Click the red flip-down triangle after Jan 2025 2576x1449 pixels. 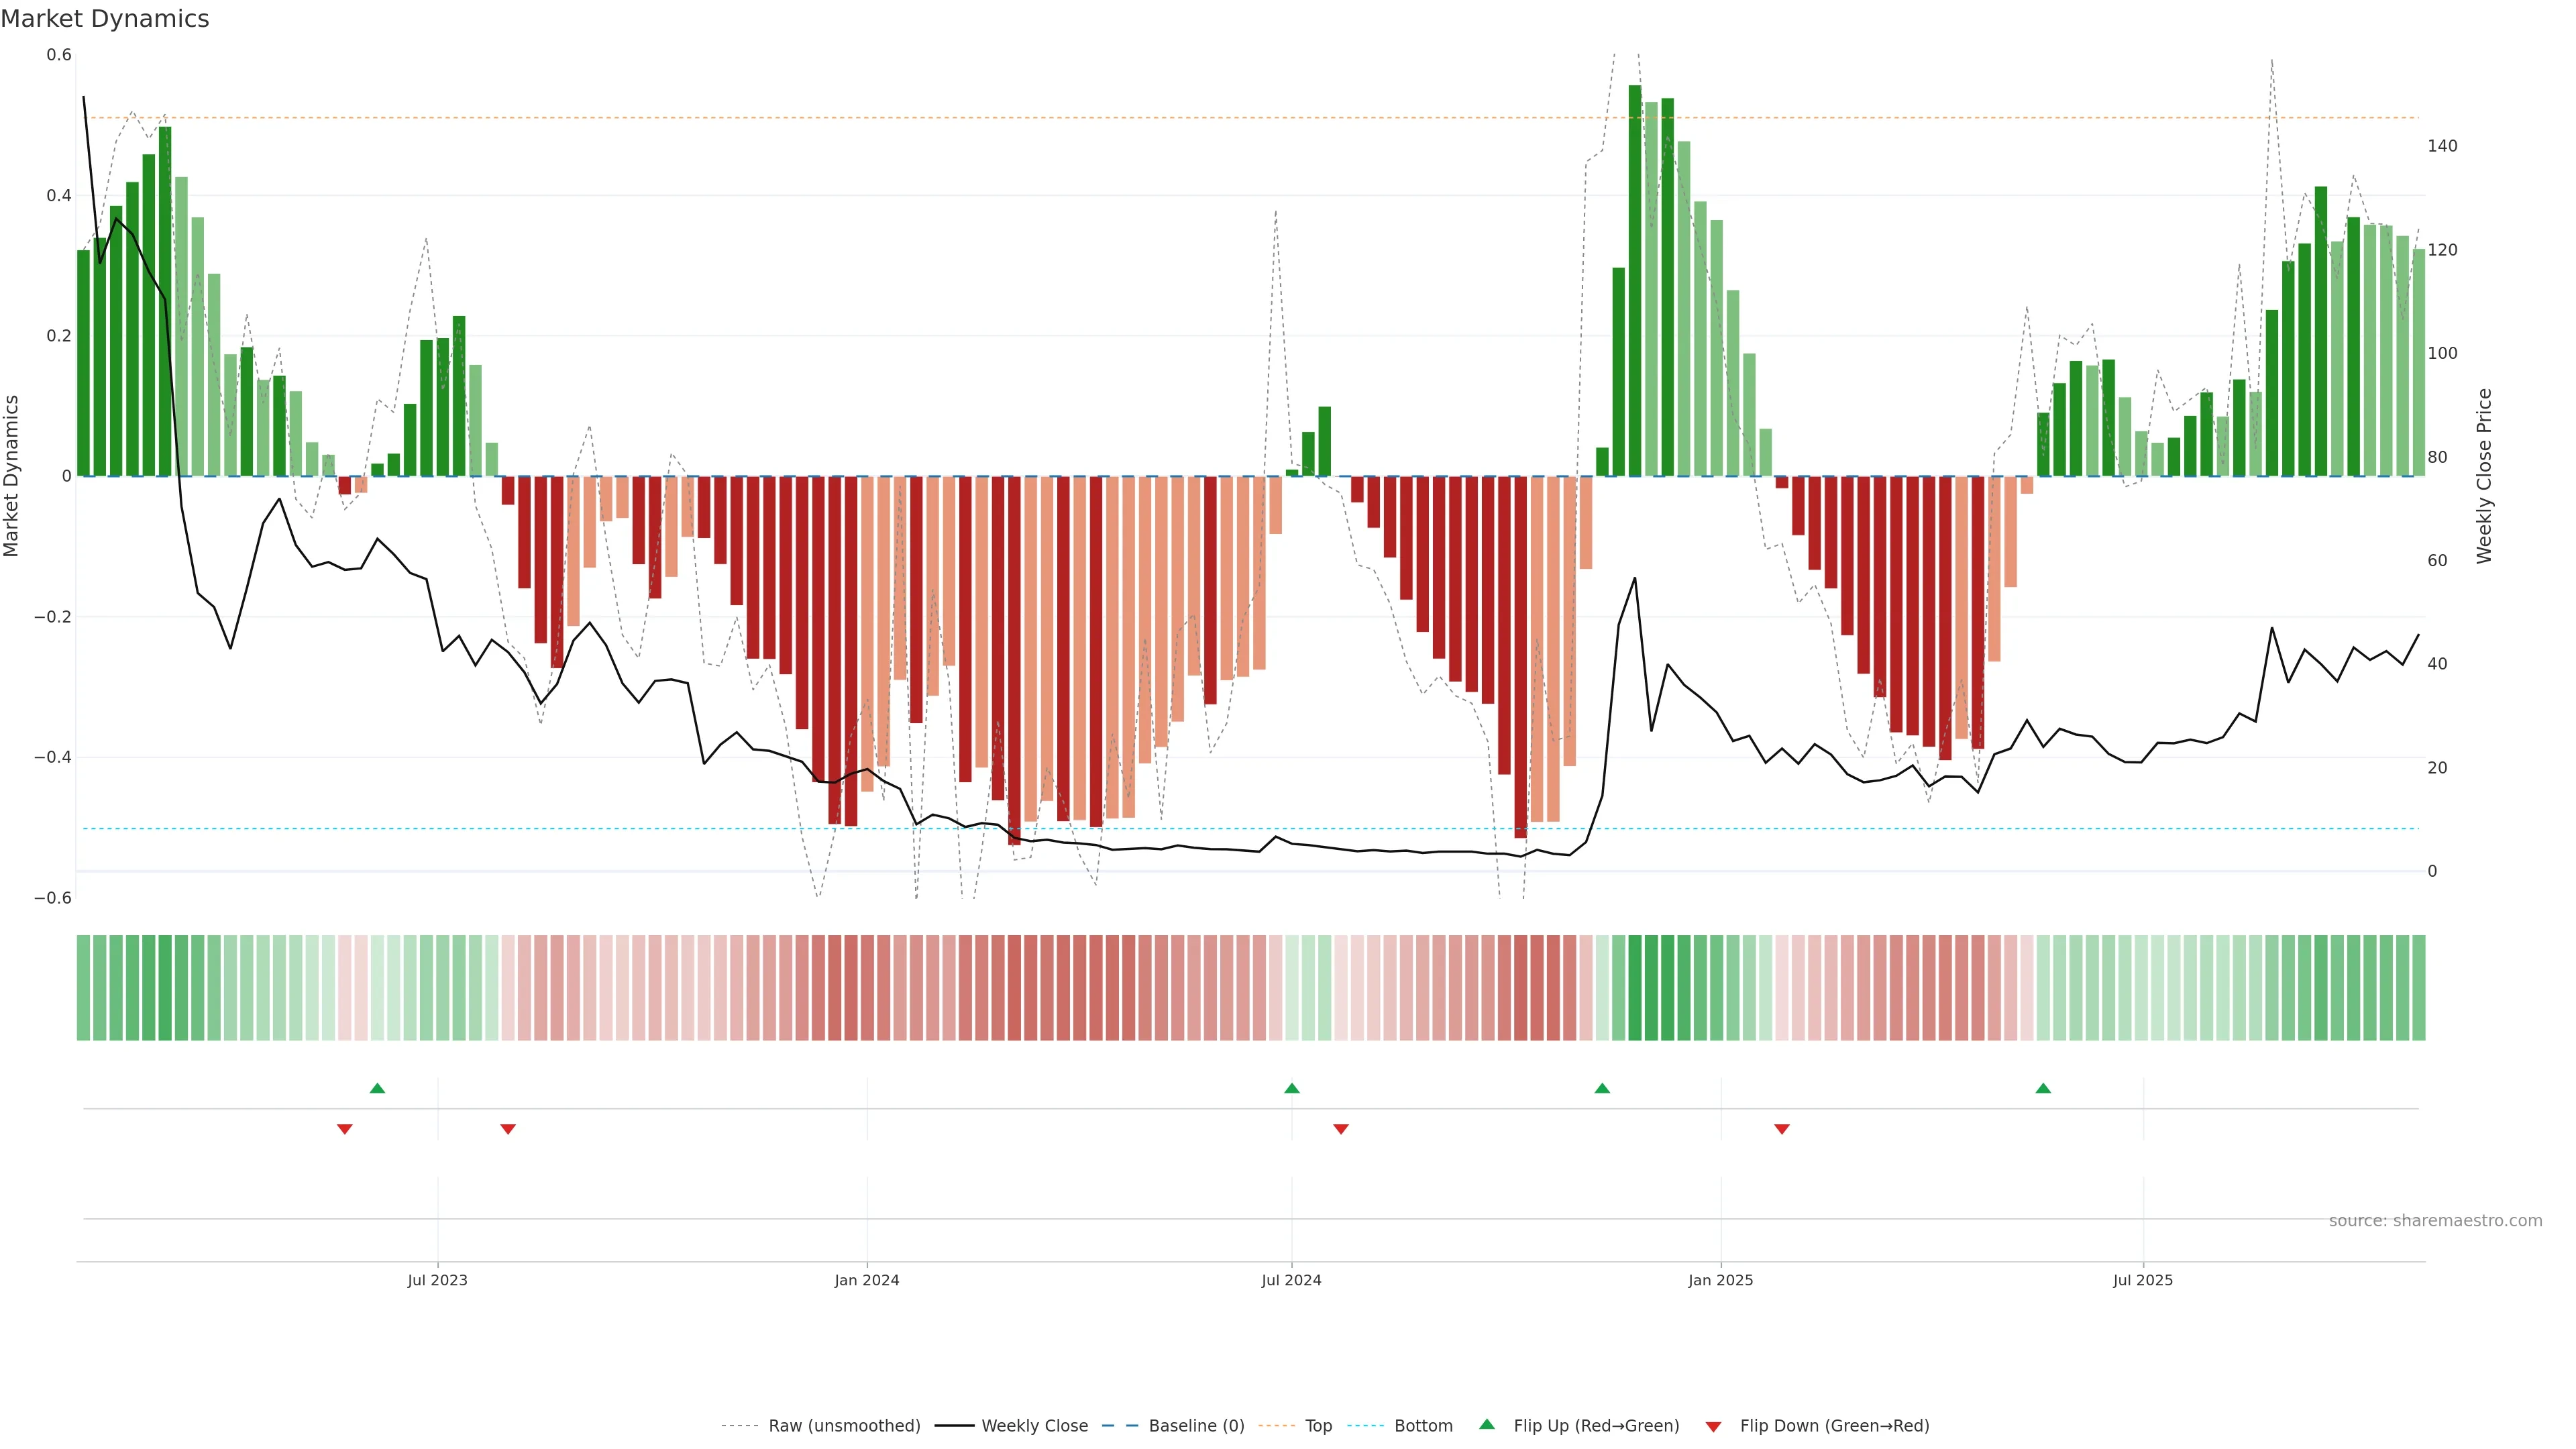point(1781,1129)
